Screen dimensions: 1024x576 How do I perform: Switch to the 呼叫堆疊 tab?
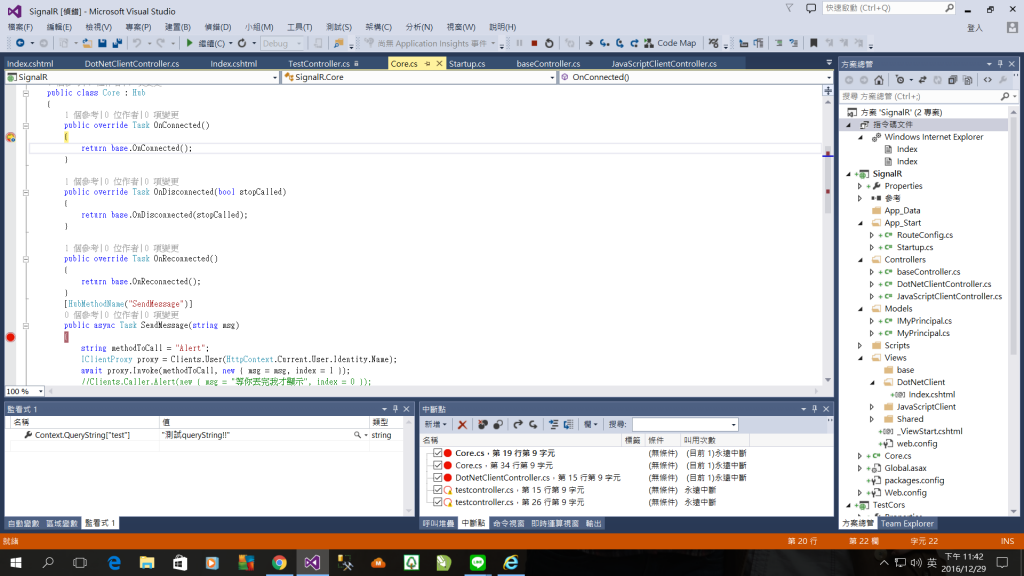[438, 523]
